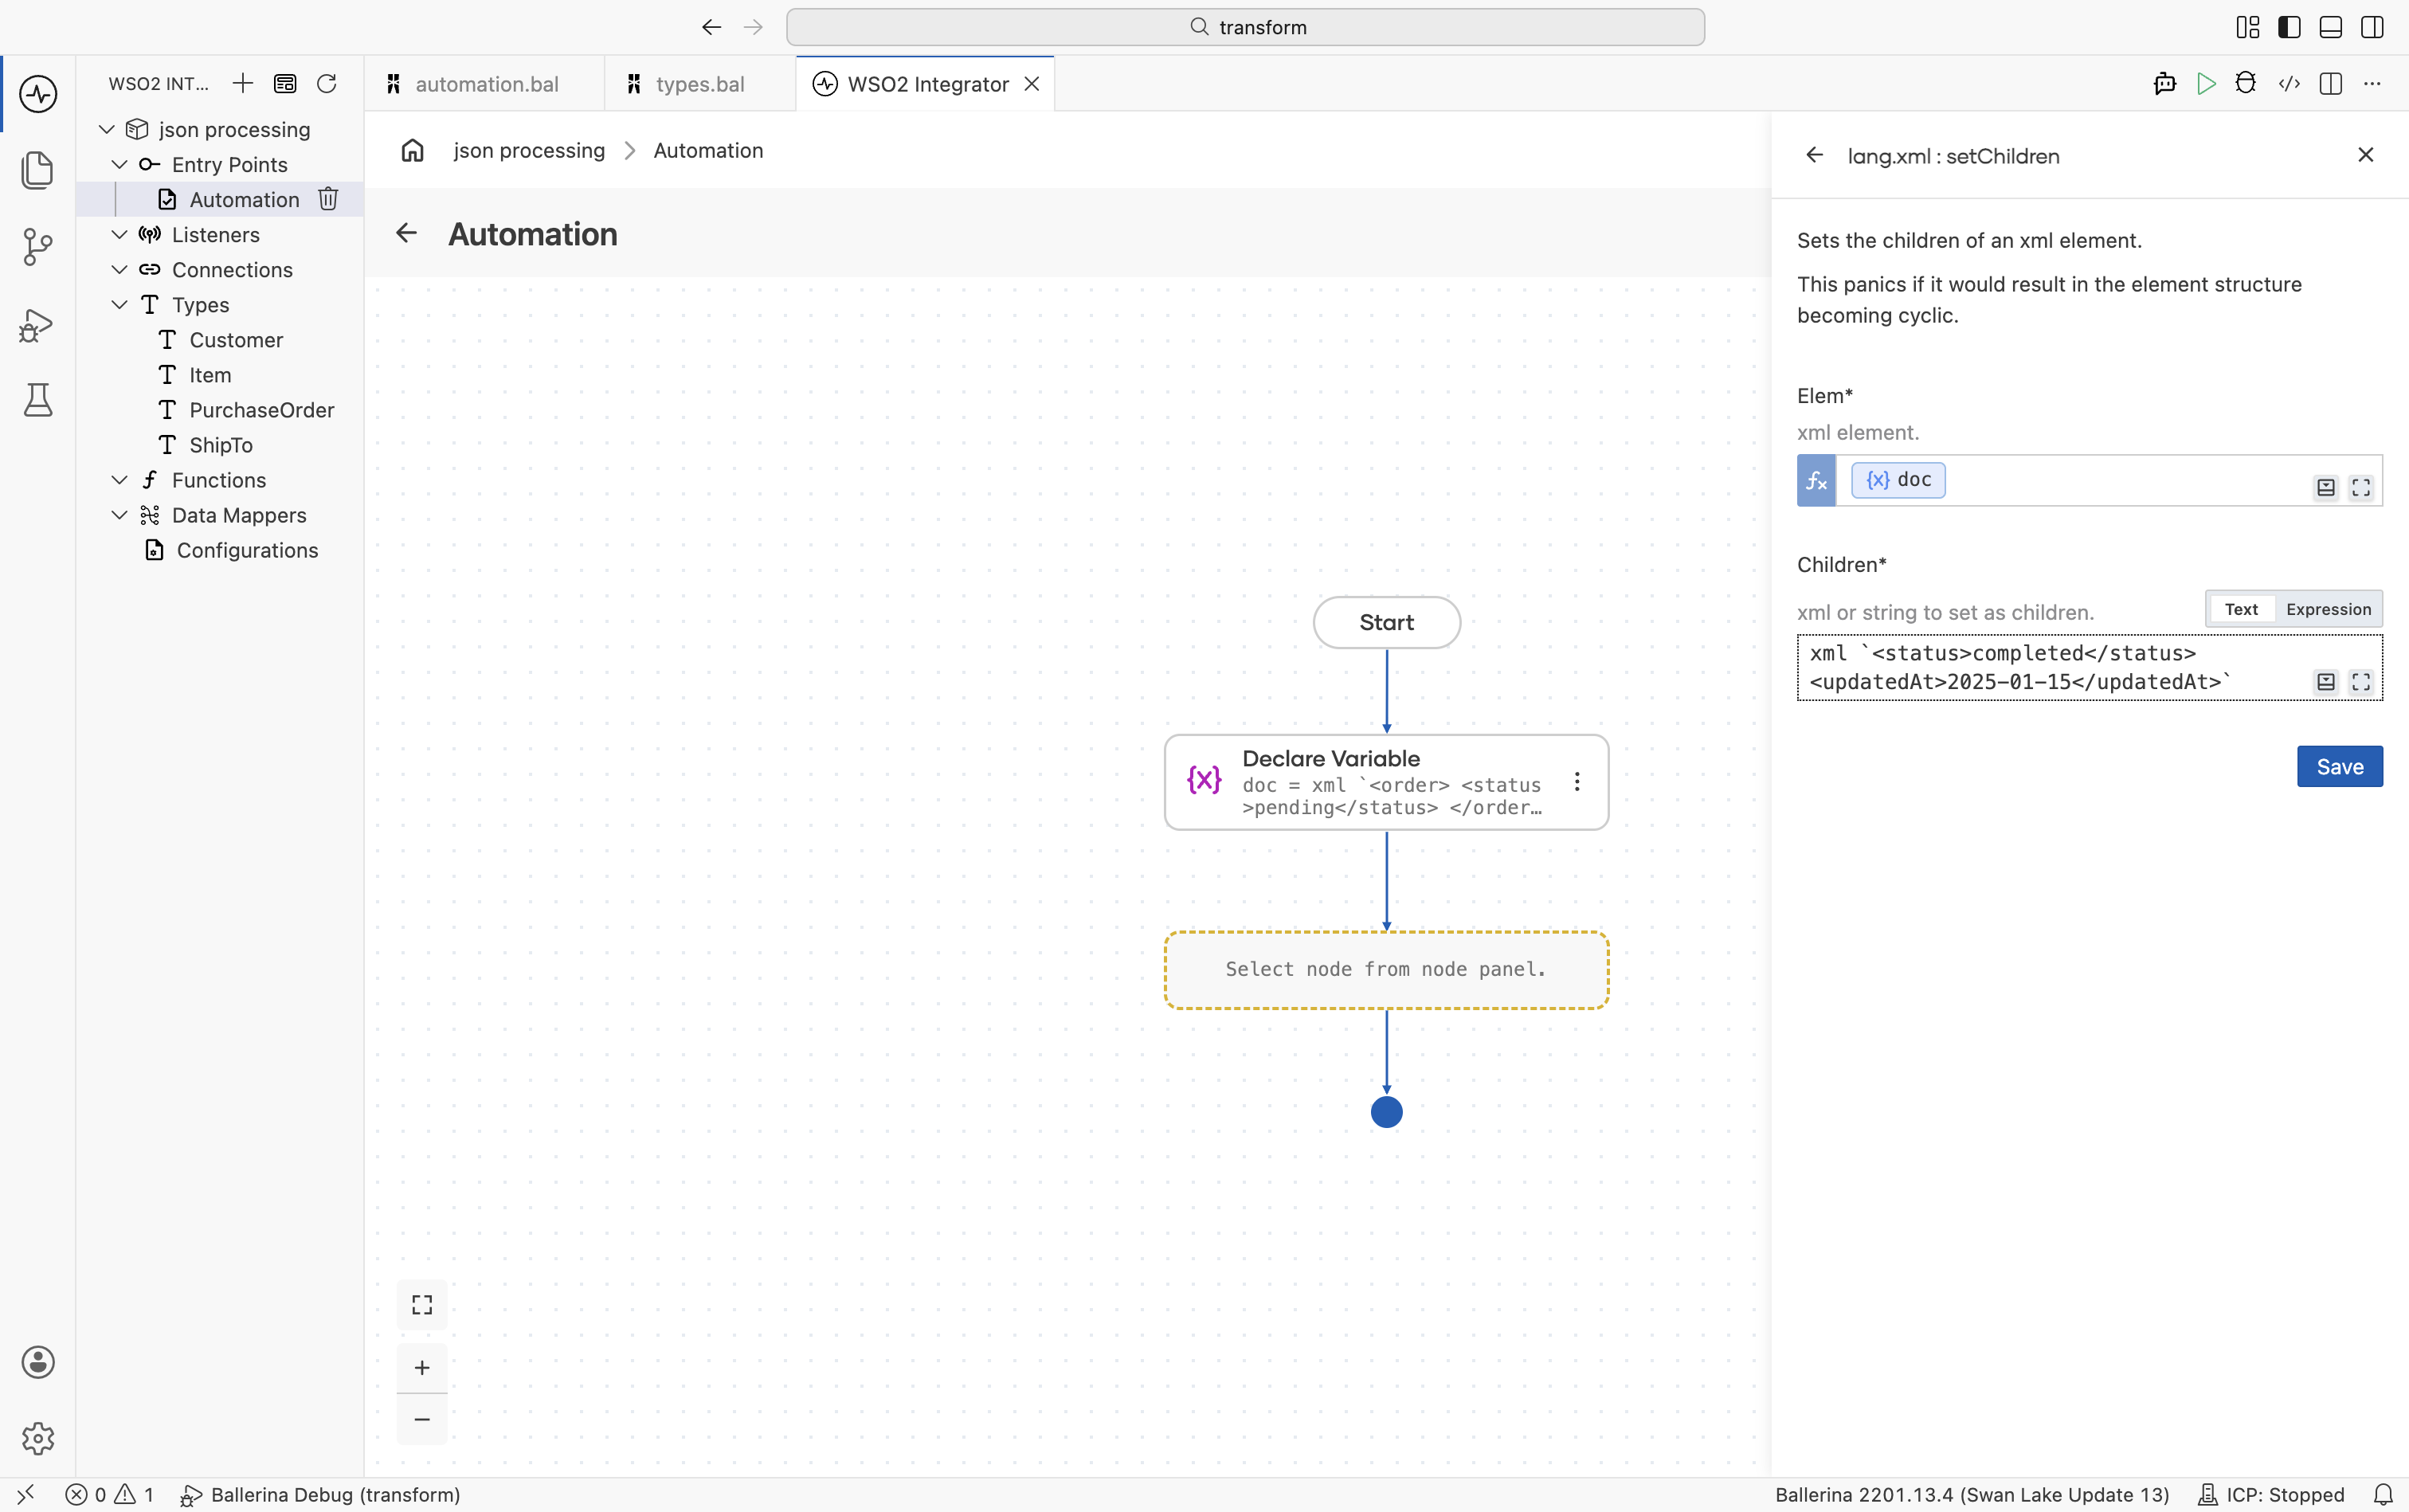This screenshot has width=2409, height=1512.
Task: Select the WSO2 Integrator tab
Action: [x=926, y=84]
